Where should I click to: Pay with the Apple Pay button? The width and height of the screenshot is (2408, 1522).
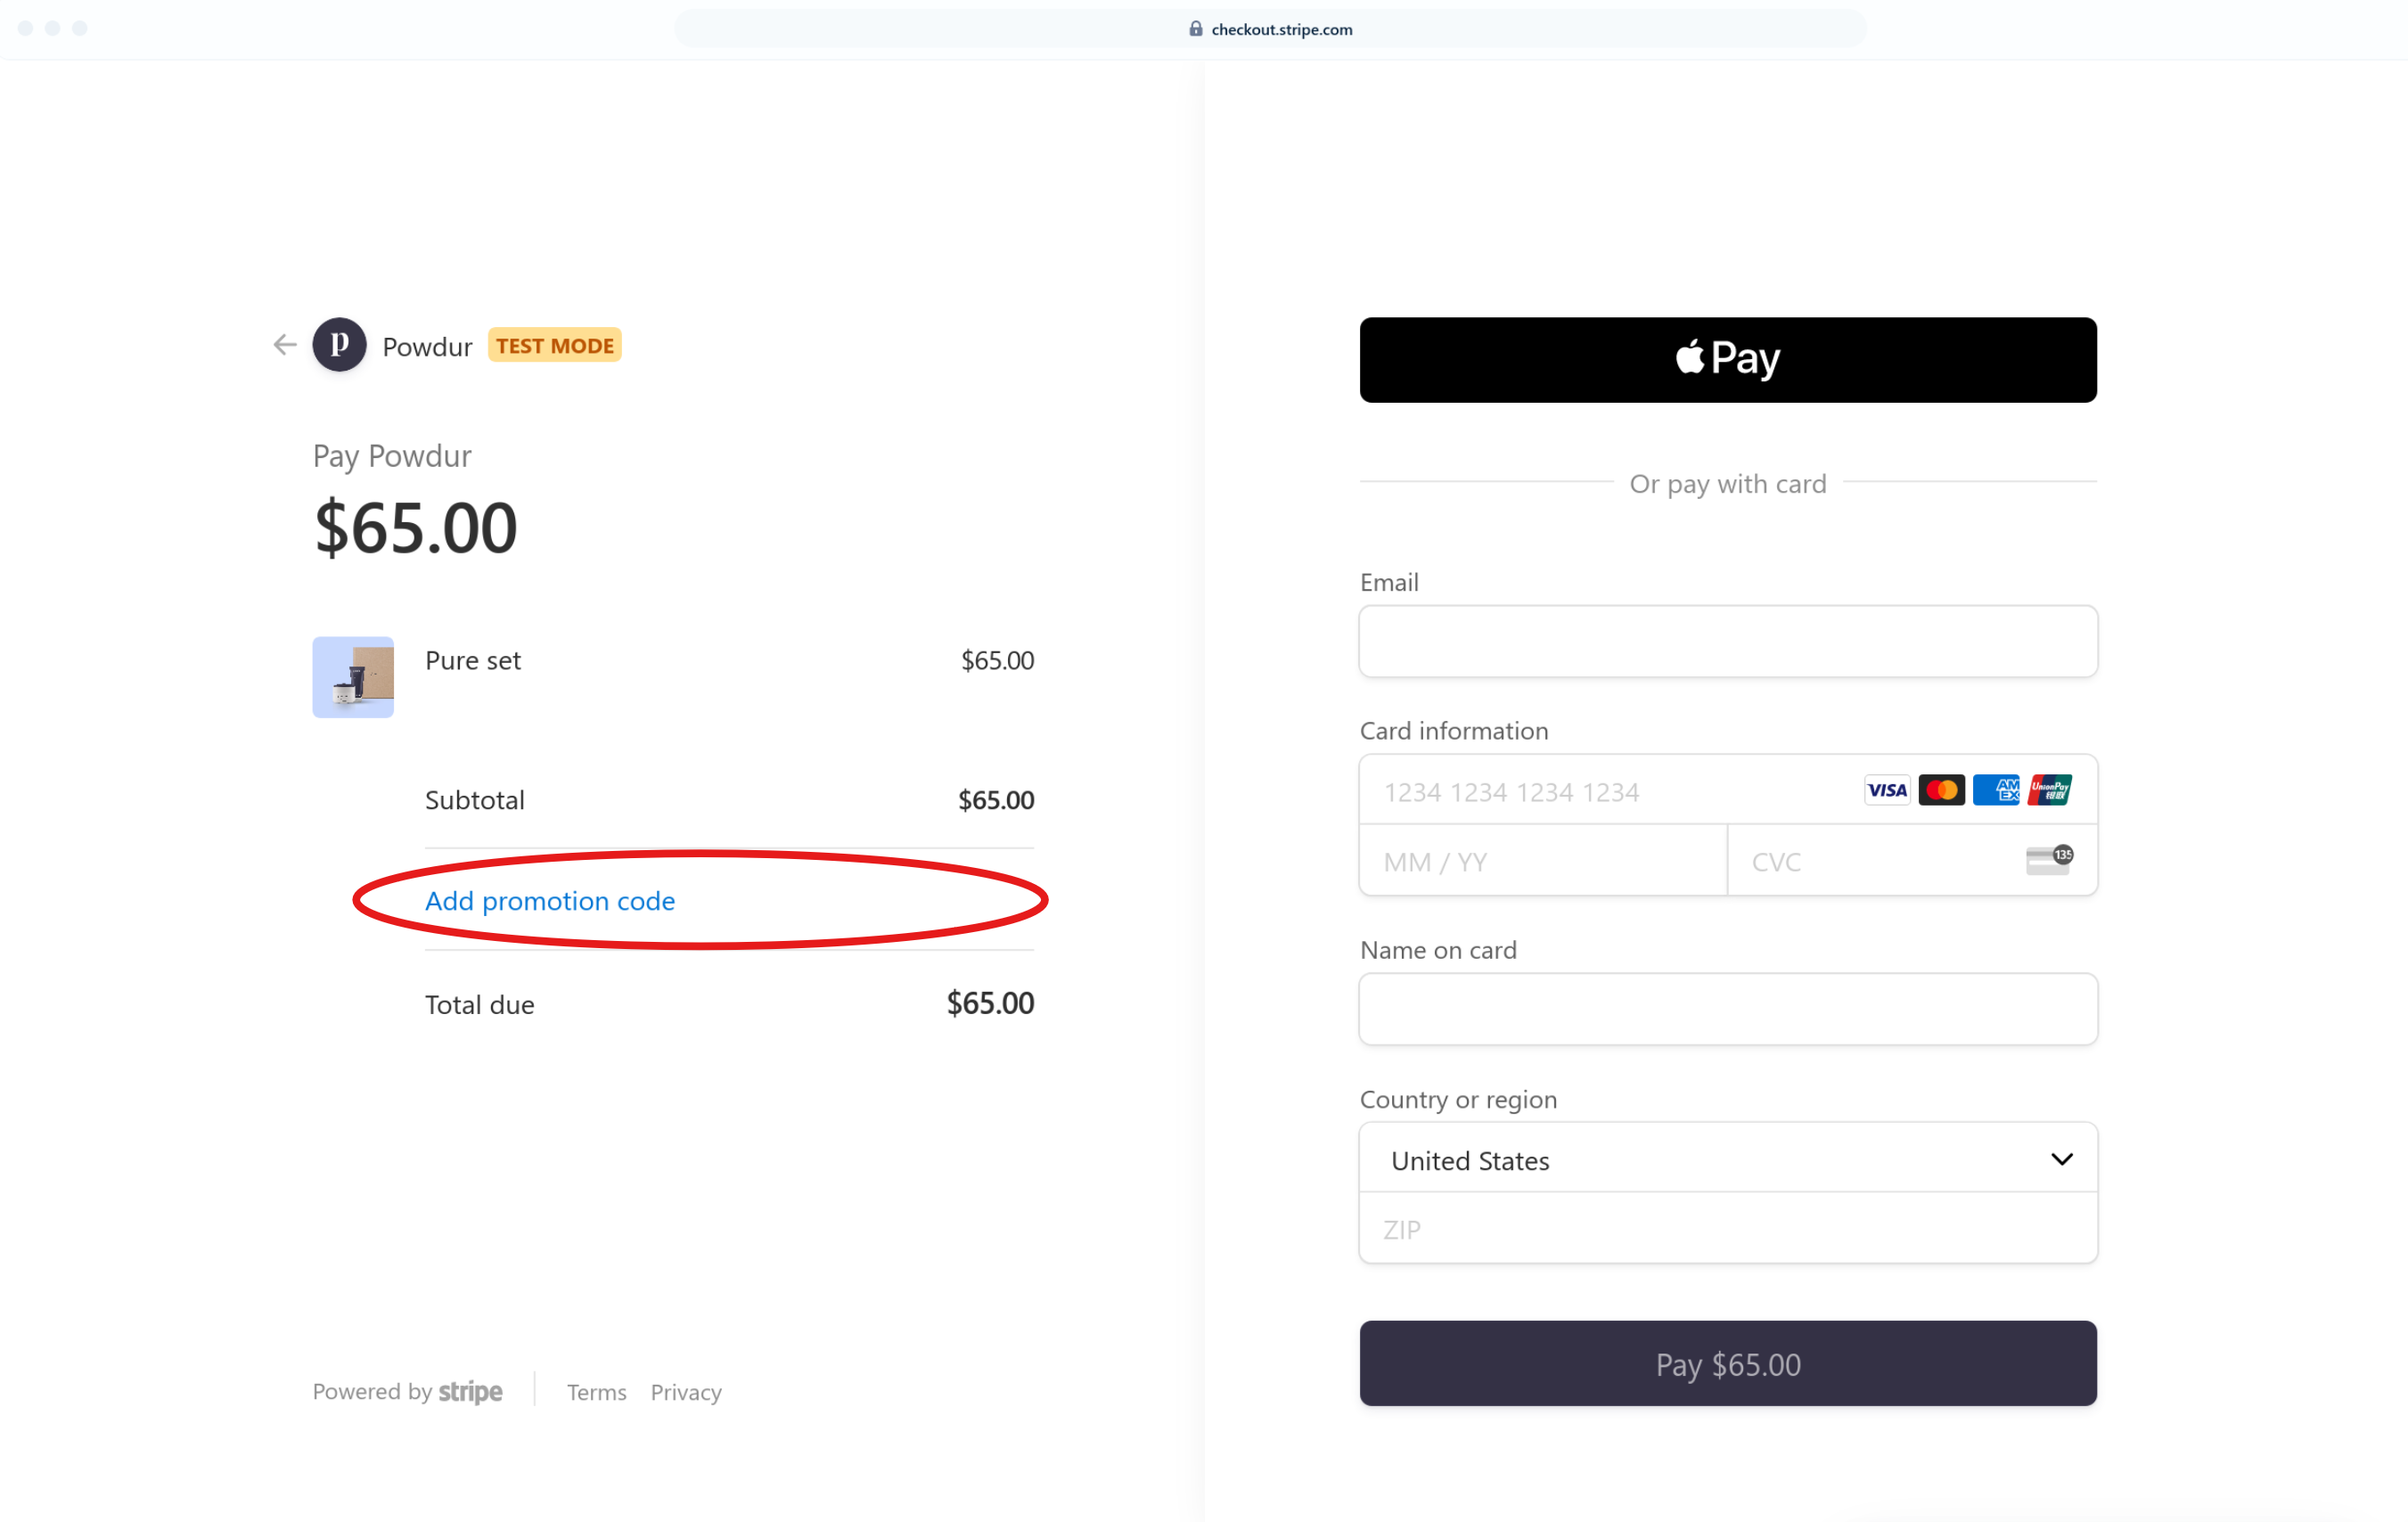pyautogui.click(x=1727, y=360)
